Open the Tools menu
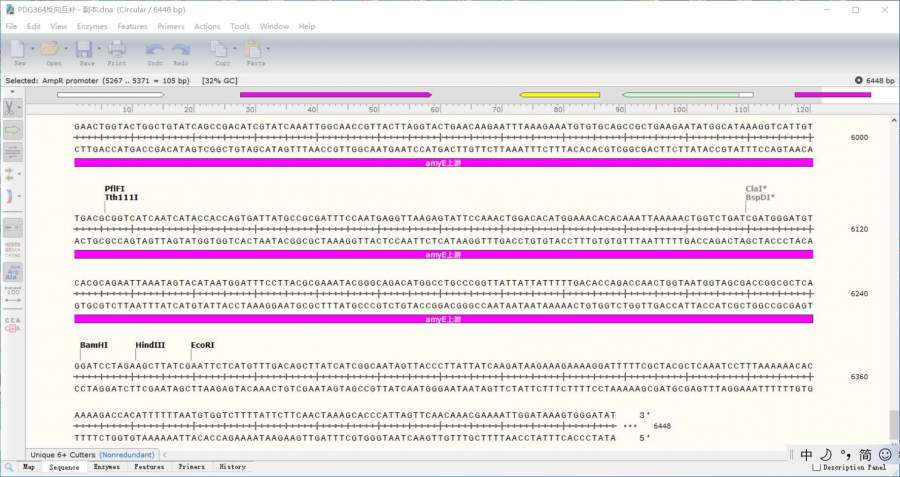 point(240,26)
